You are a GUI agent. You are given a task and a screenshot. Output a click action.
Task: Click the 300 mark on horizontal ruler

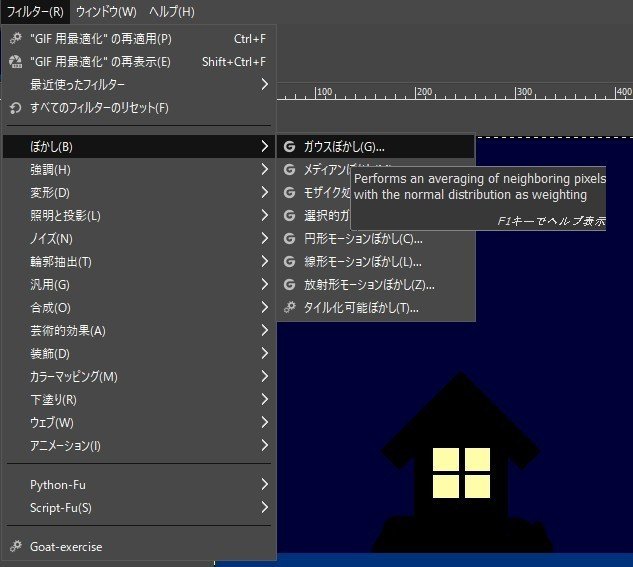(525, 92)
